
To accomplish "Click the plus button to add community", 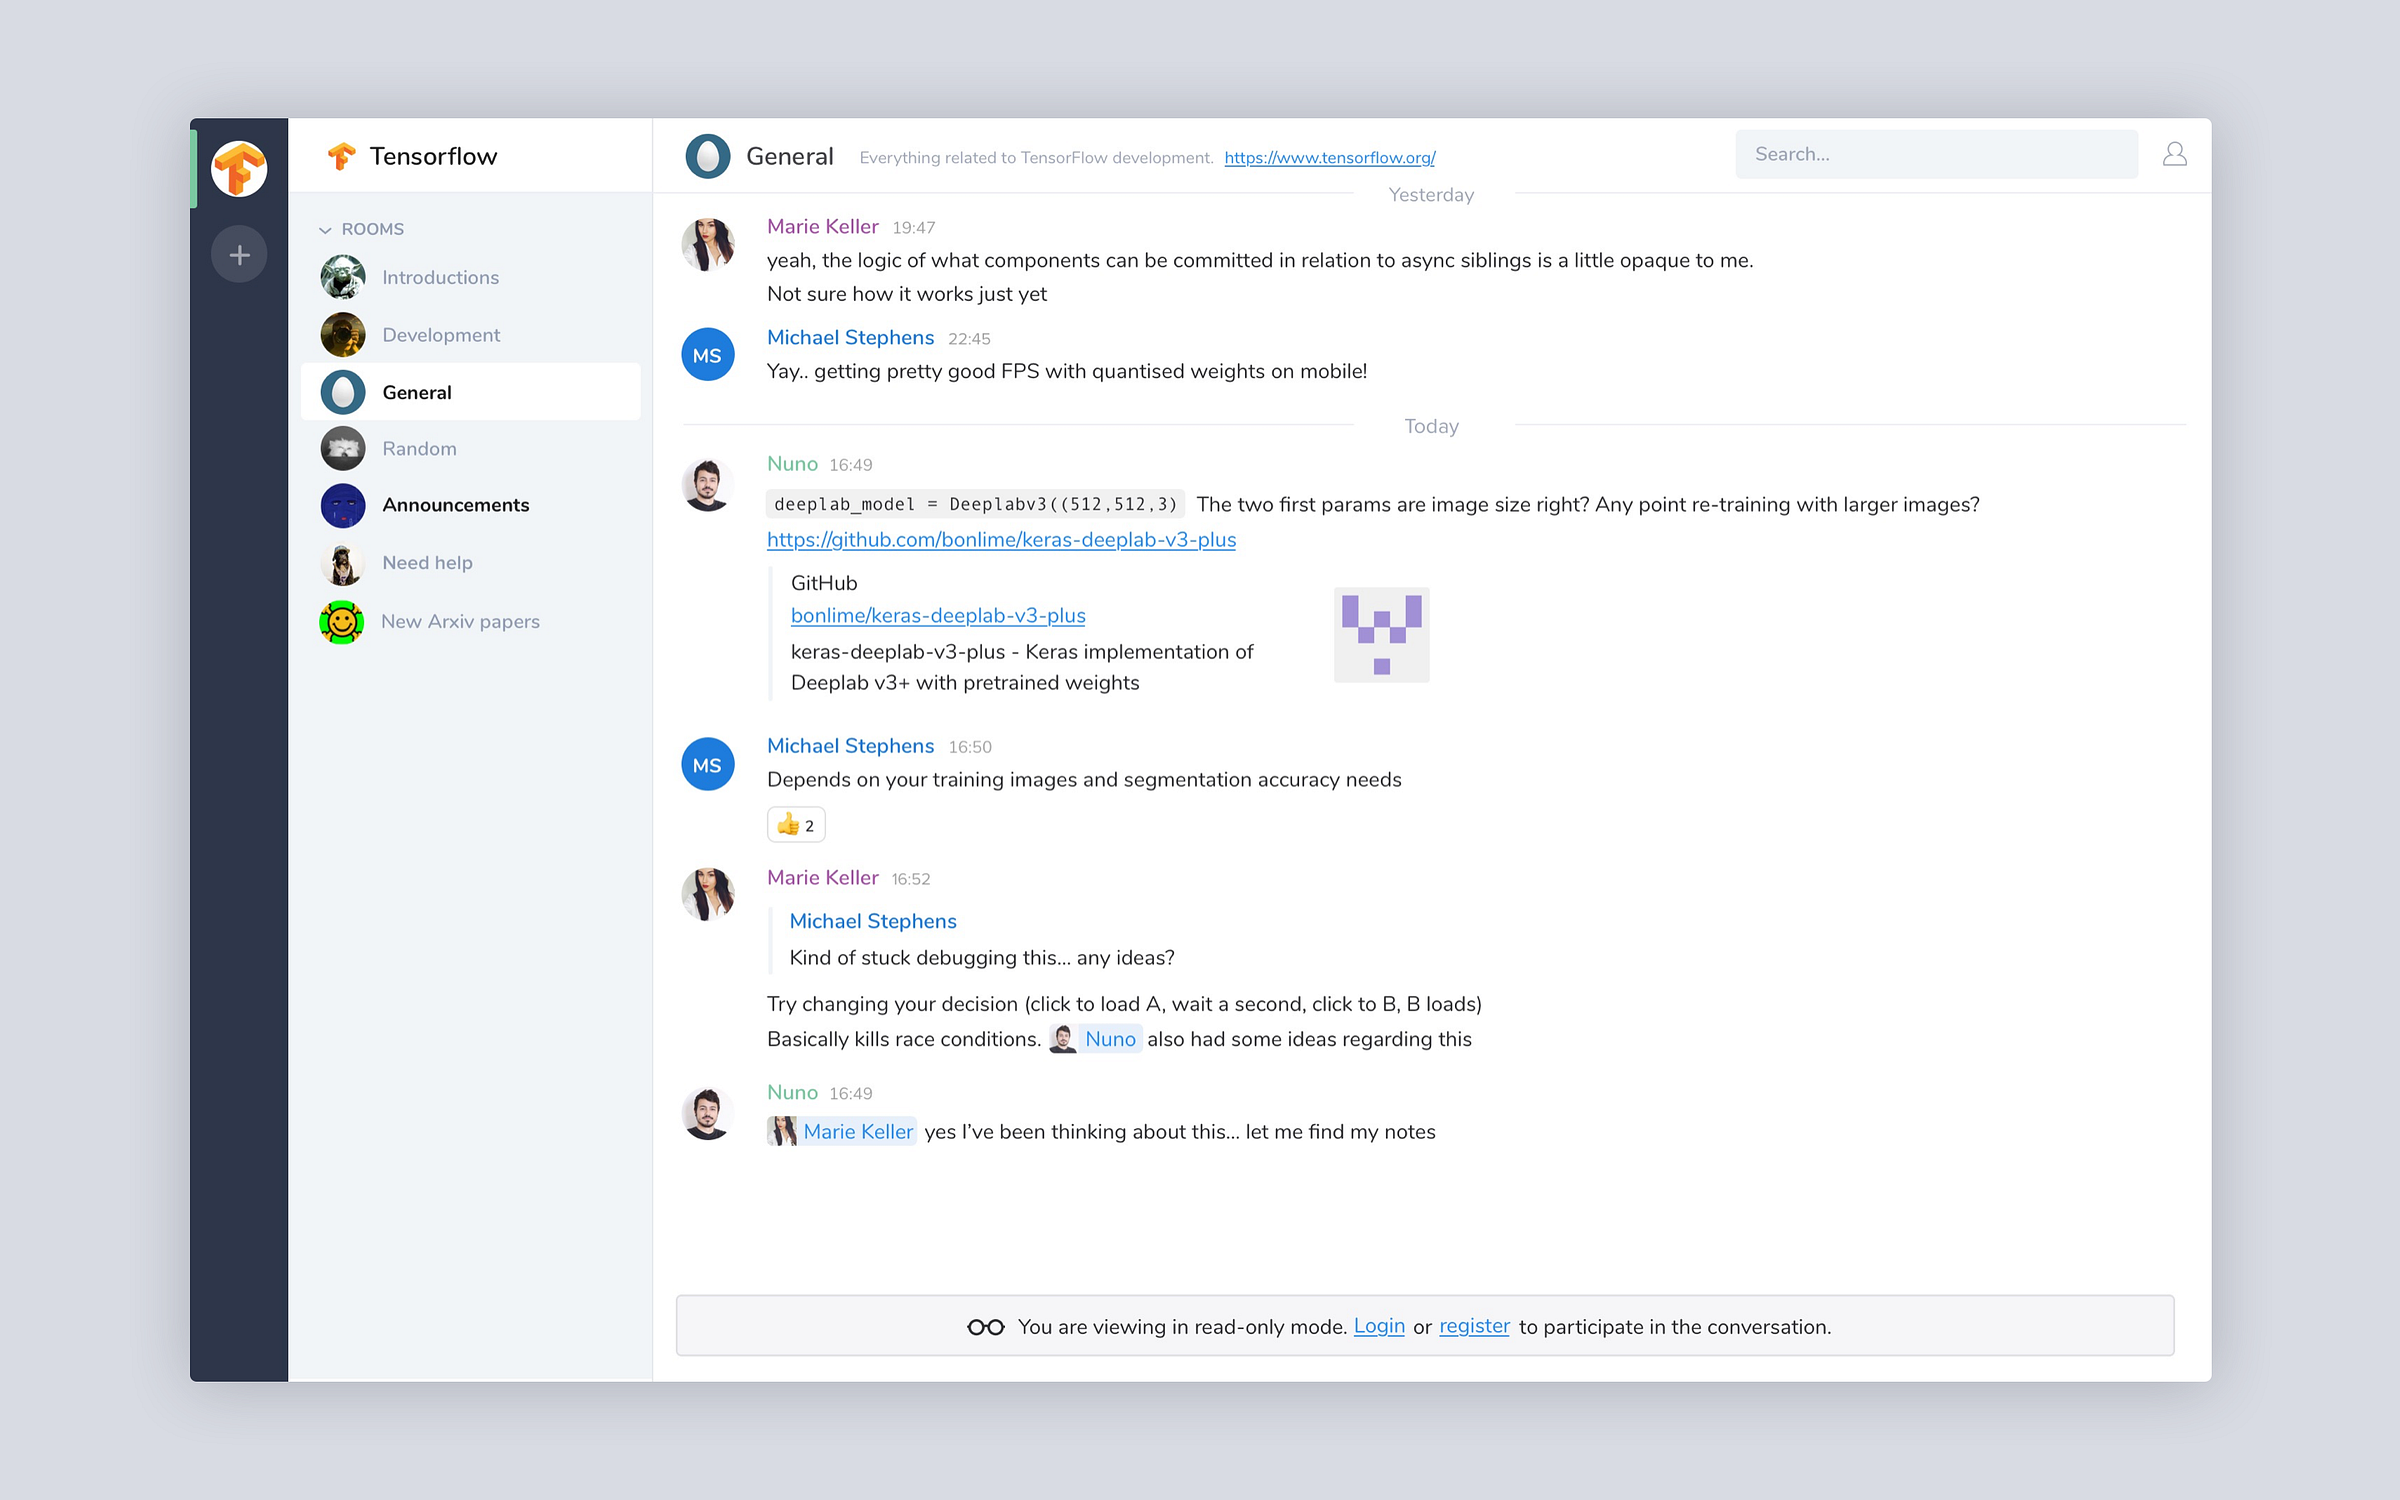I will (x=239, y=255).
